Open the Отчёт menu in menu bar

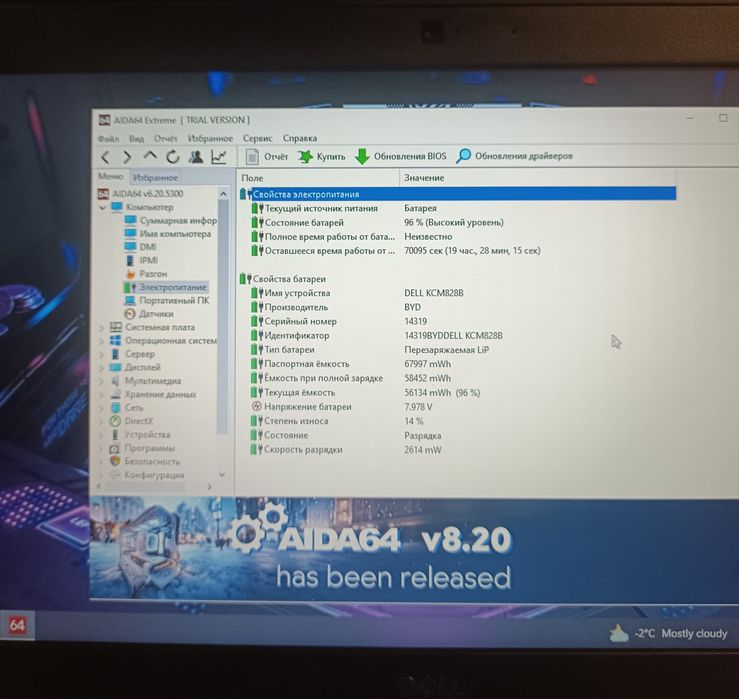(x=165, y=139)
